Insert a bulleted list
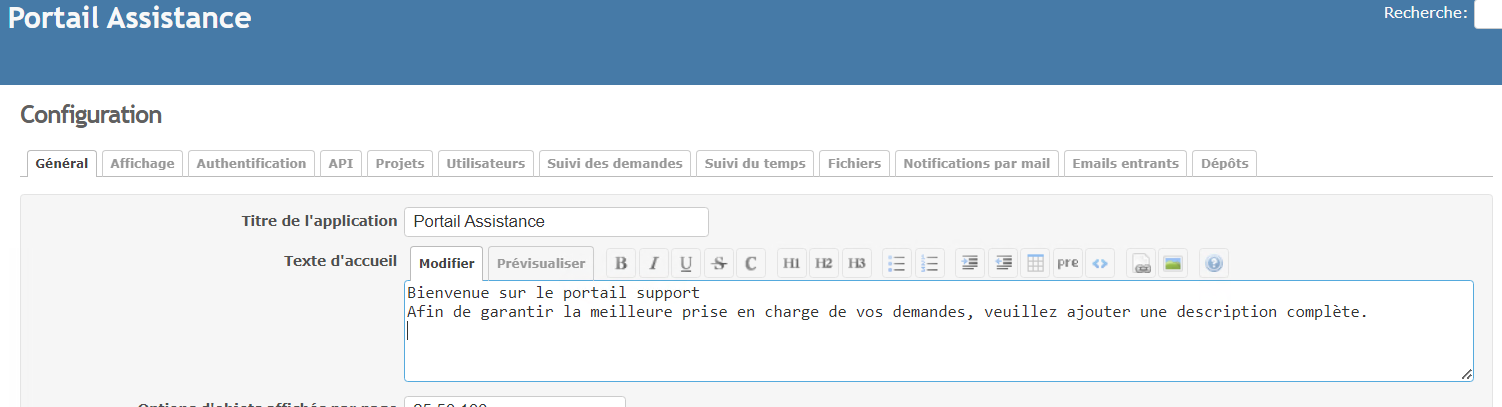The image size is (1502, 407). tap(897, 263)
